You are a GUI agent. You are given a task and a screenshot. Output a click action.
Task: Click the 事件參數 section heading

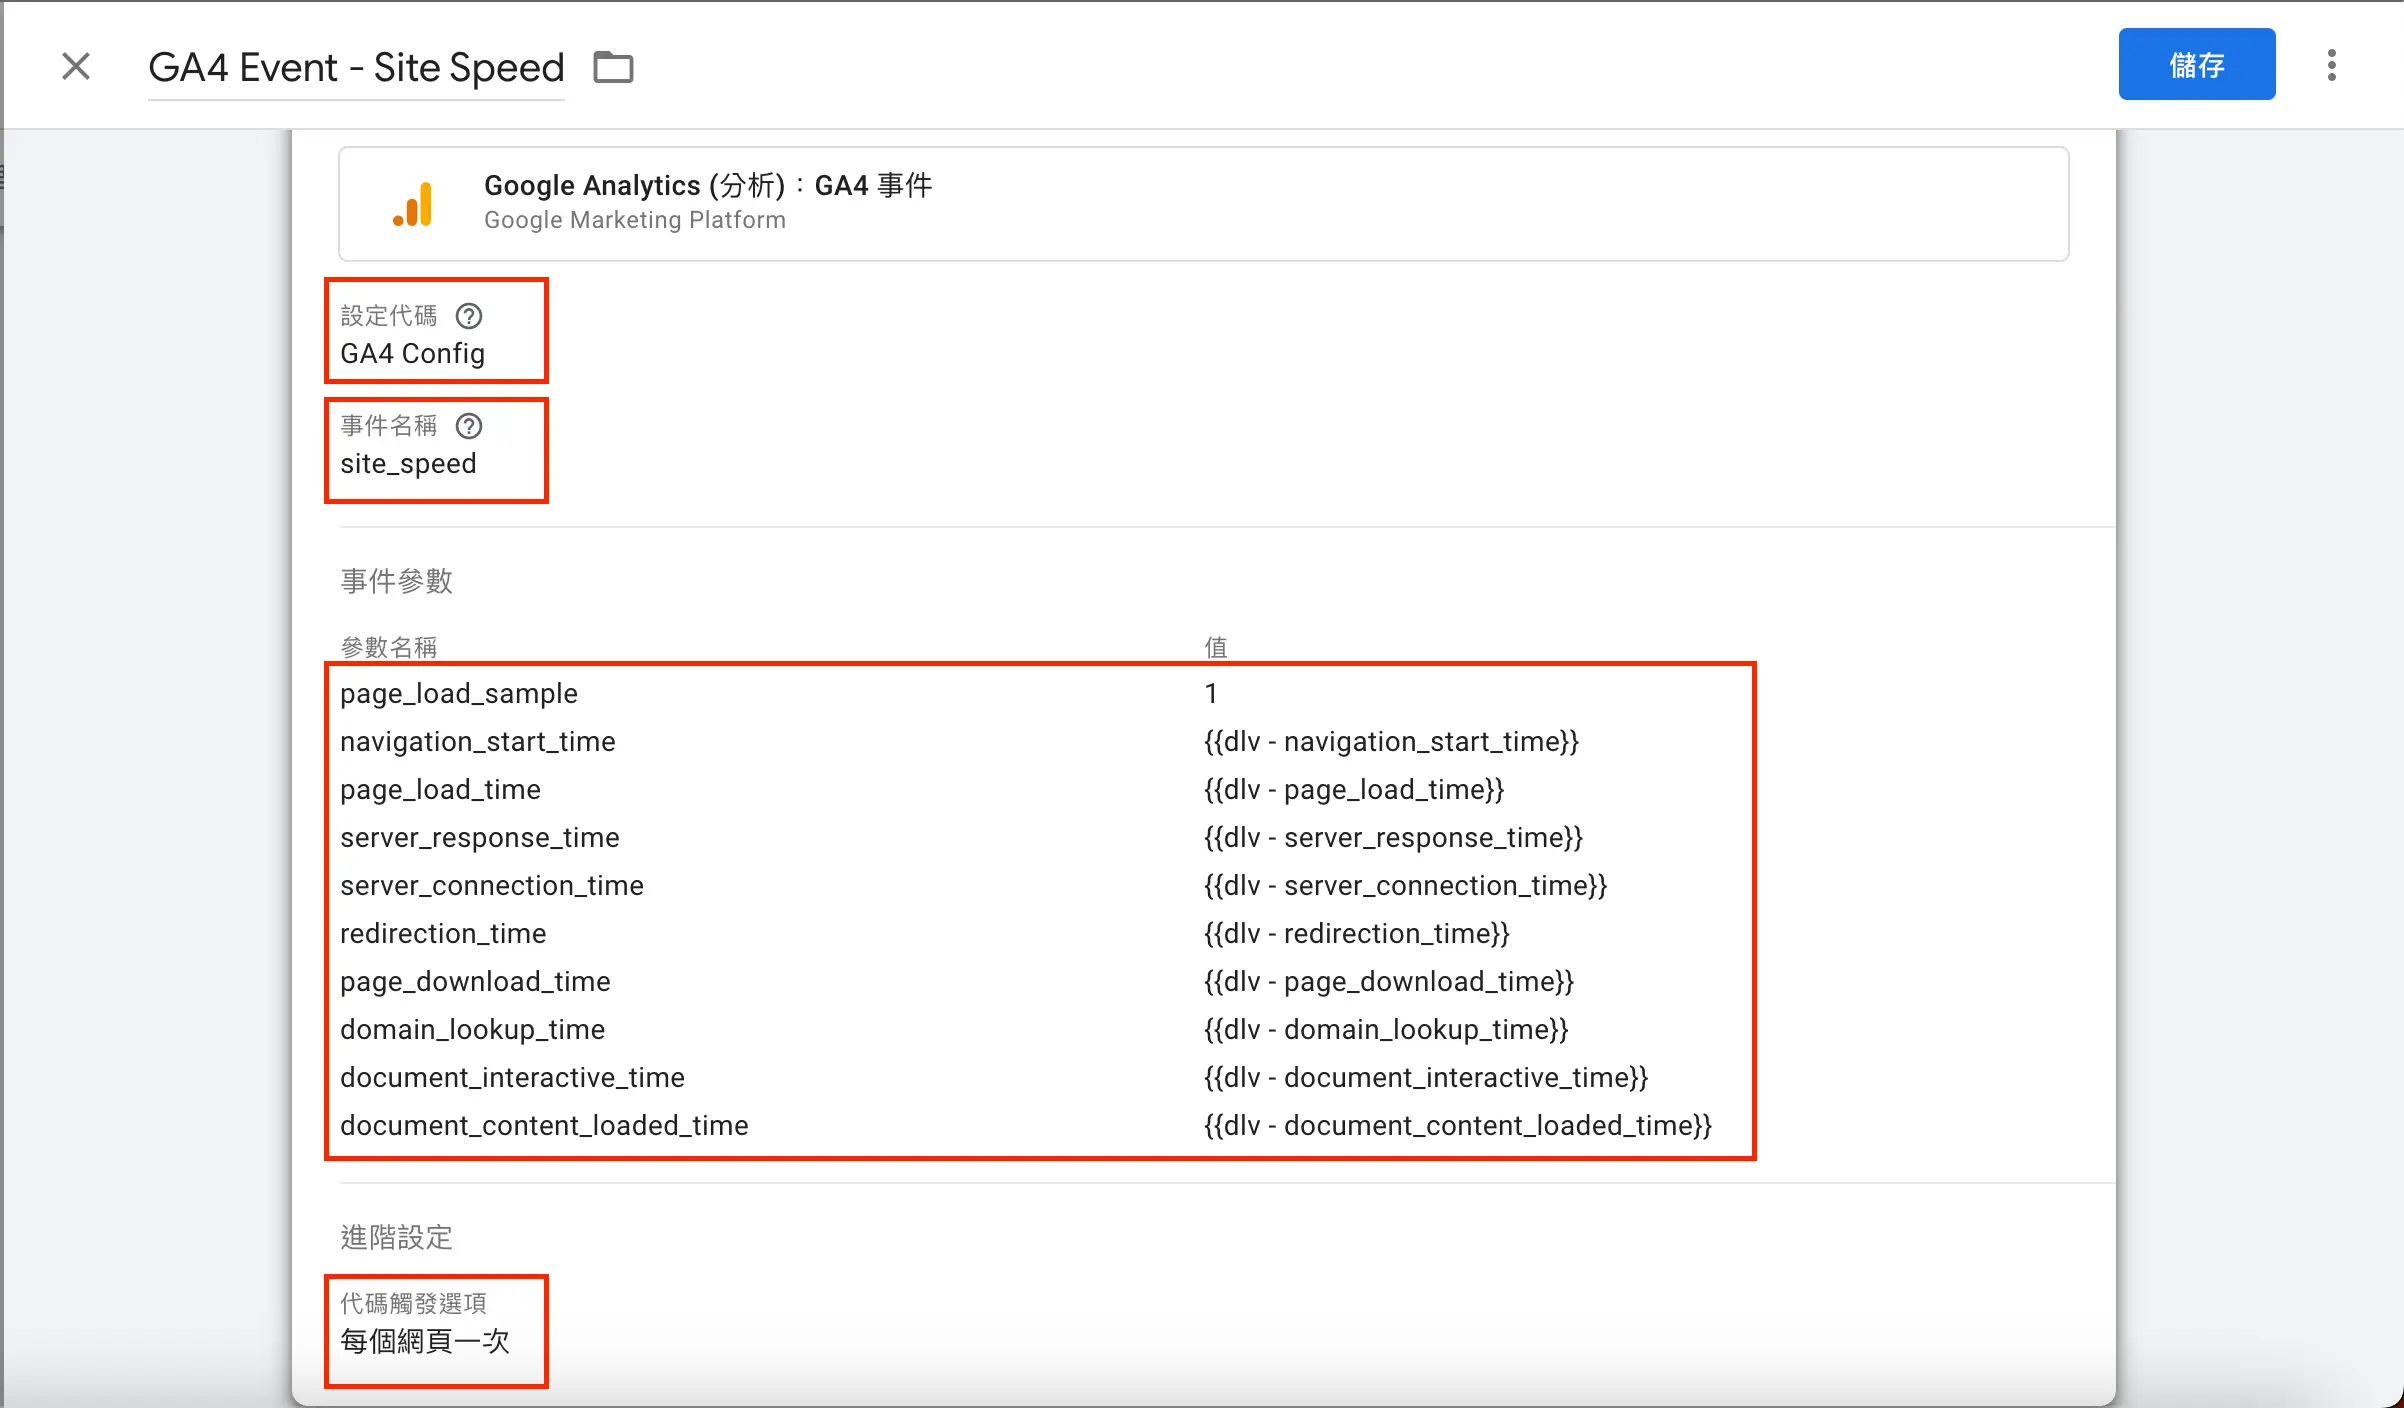[396, 581]
